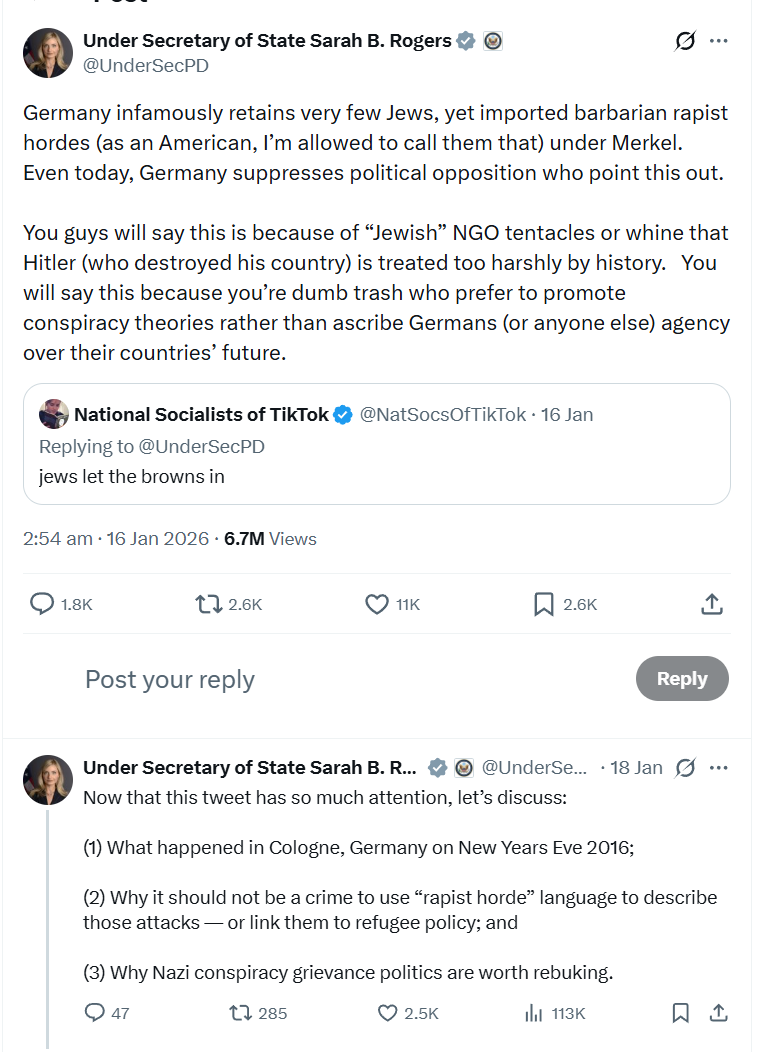The width and height of the screenshot is (776, 1052).
Task: Click the reply comment icon showing 1.8K
Action: pyautogui.click(x=42, y=604)
